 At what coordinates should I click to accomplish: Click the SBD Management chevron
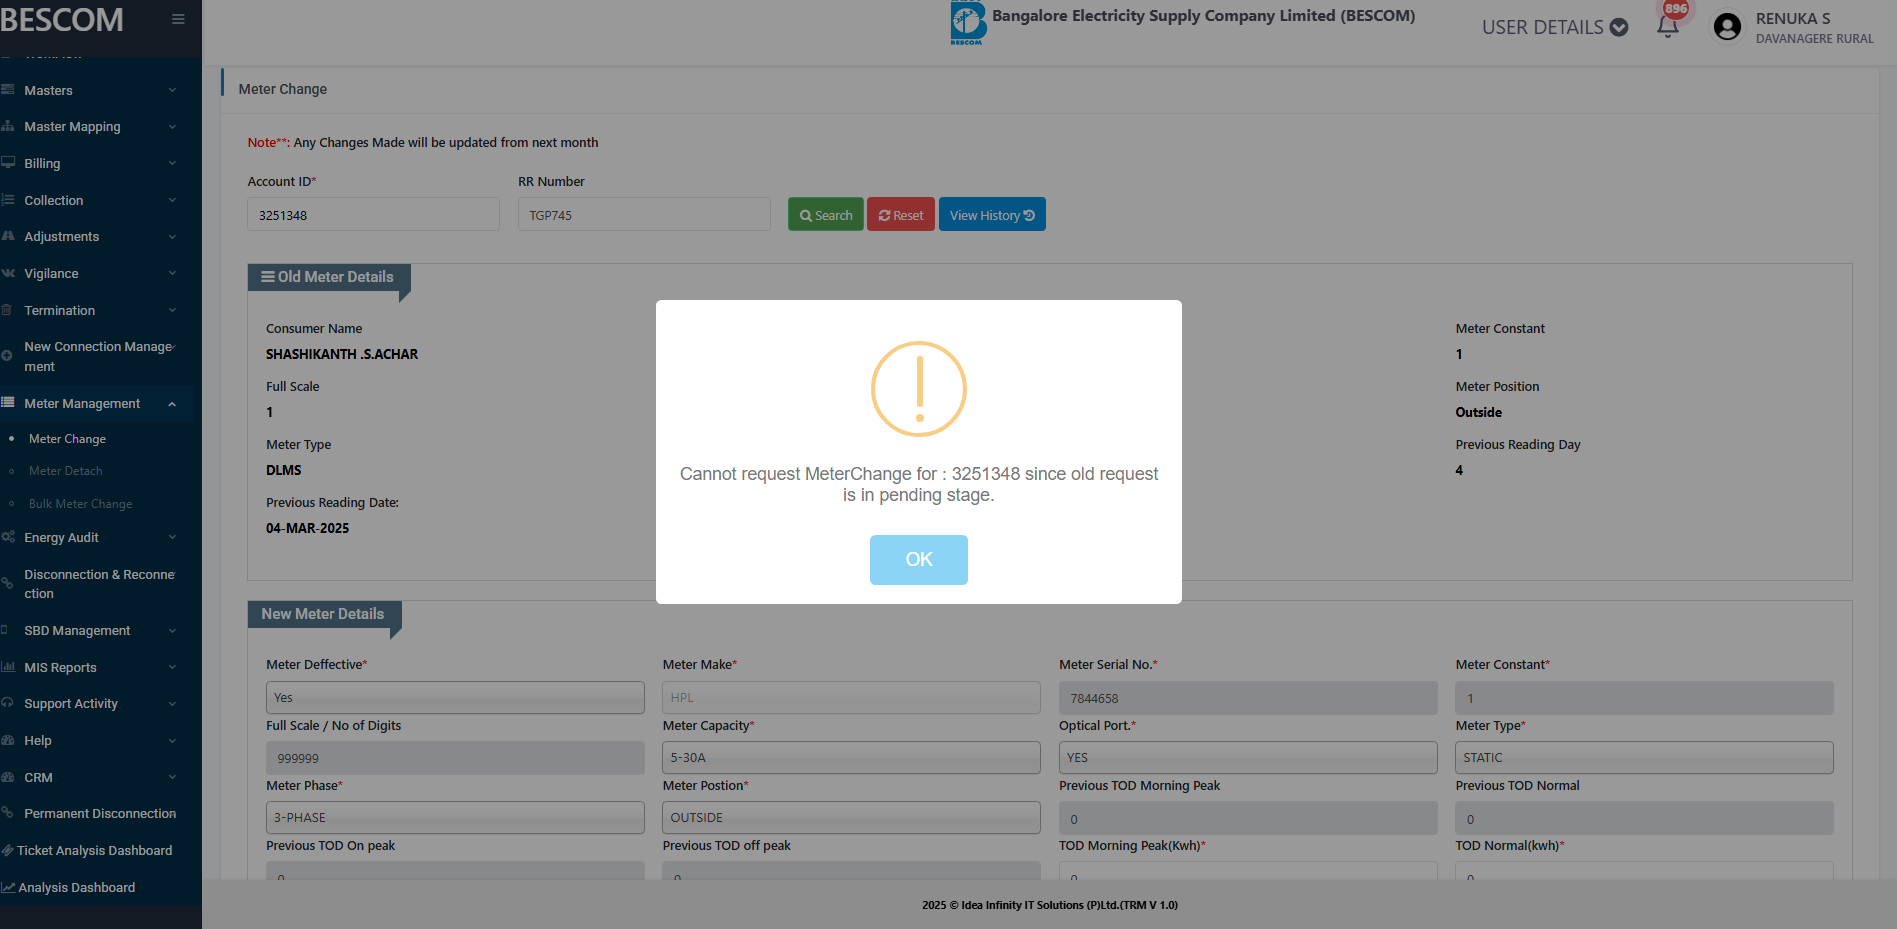(172, 631)
